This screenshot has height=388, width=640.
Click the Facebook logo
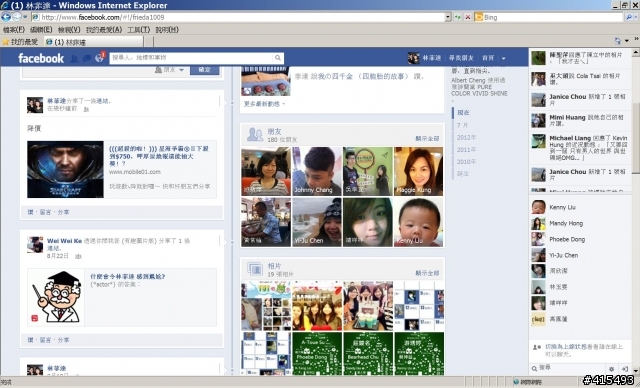click(41, 58)
